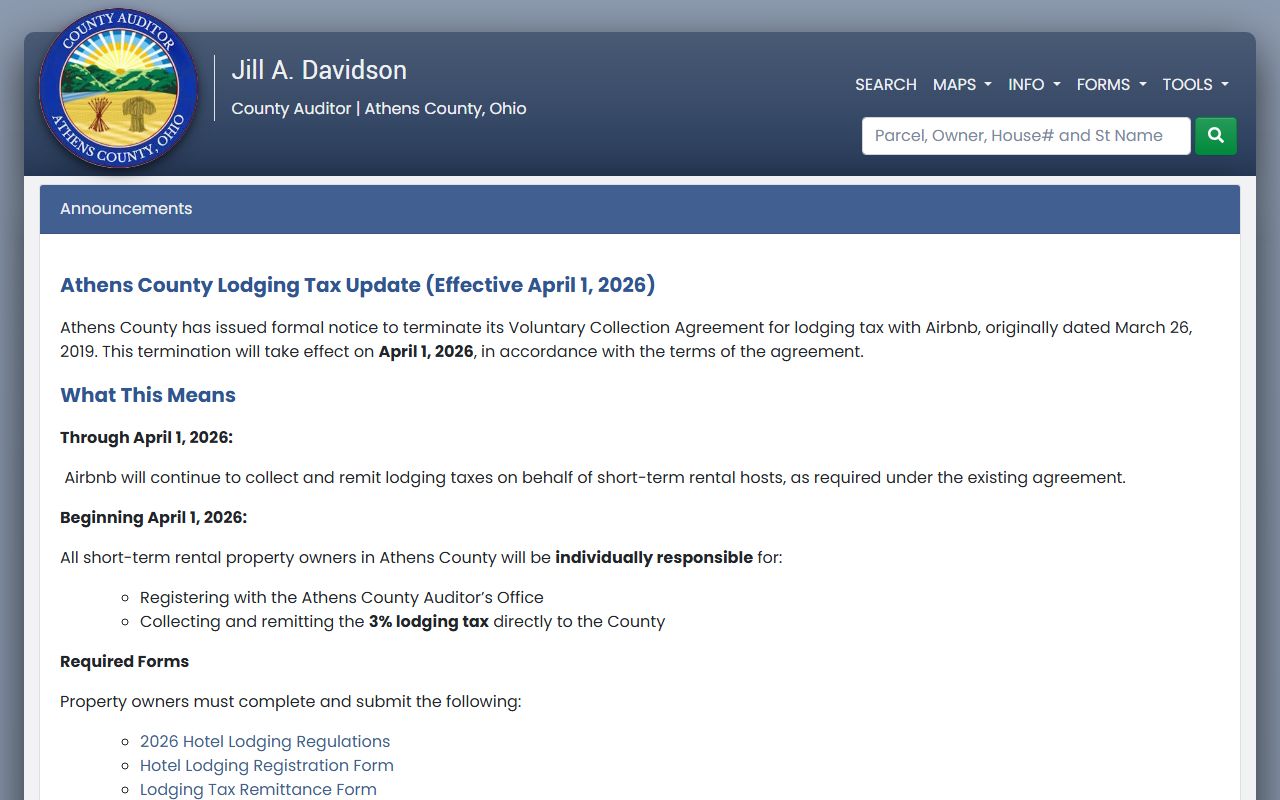The image size is (1280, 800).
Task: Click the Required Forms label
Action: click(124, 662)
